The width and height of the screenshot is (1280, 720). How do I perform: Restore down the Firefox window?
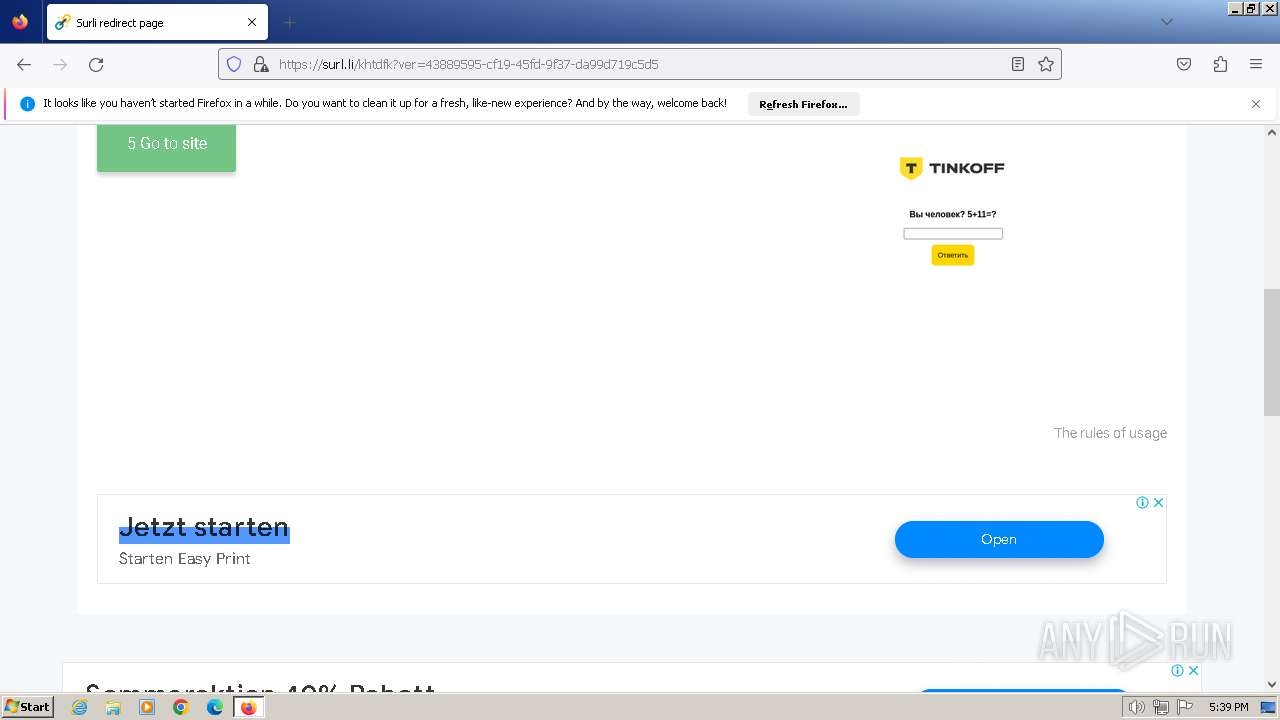pos(1251,8)
